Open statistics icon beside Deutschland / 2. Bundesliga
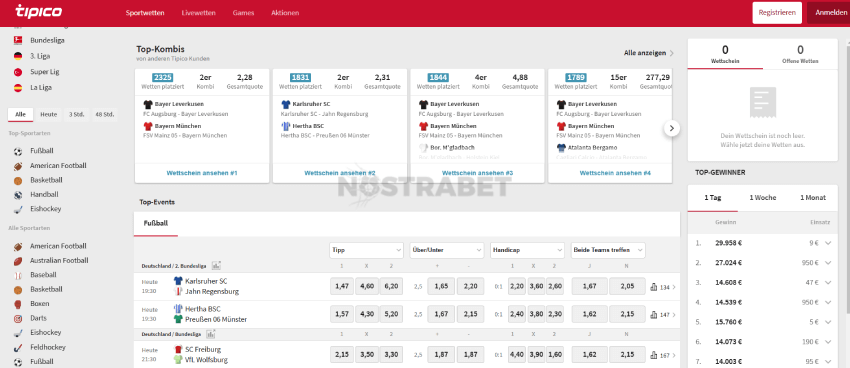The height and width of the screenshot is (368, 850). pos(216,266)
